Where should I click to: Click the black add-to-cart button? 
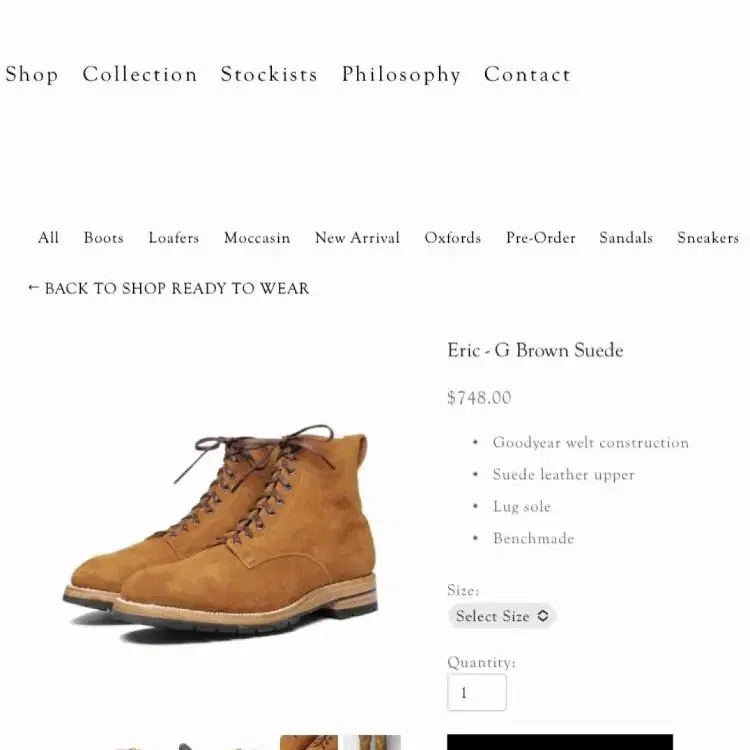[560, 742]
